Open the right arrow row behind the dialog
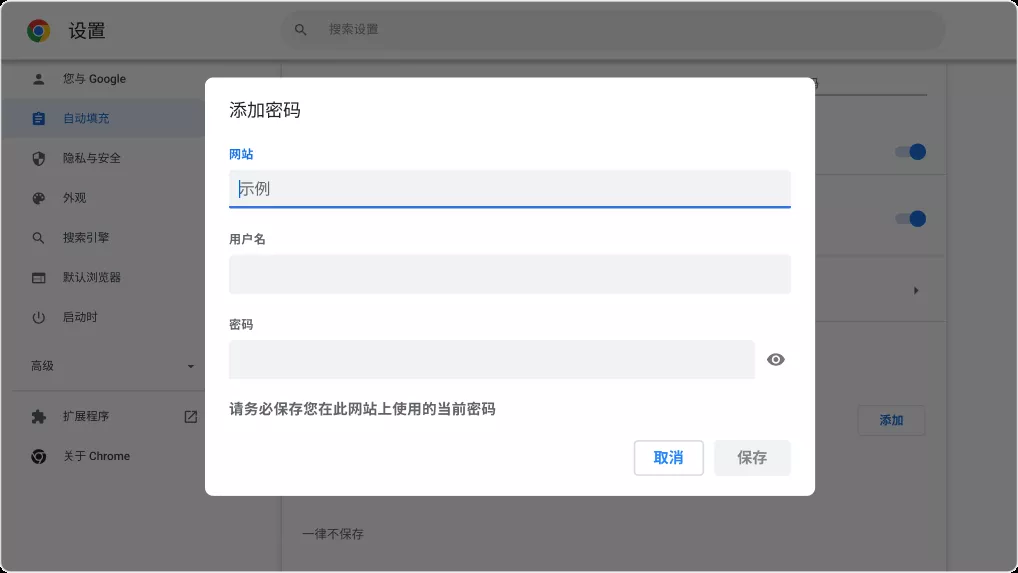The height and width of the screenshot is (573, 1018). [x=916, y=291]
